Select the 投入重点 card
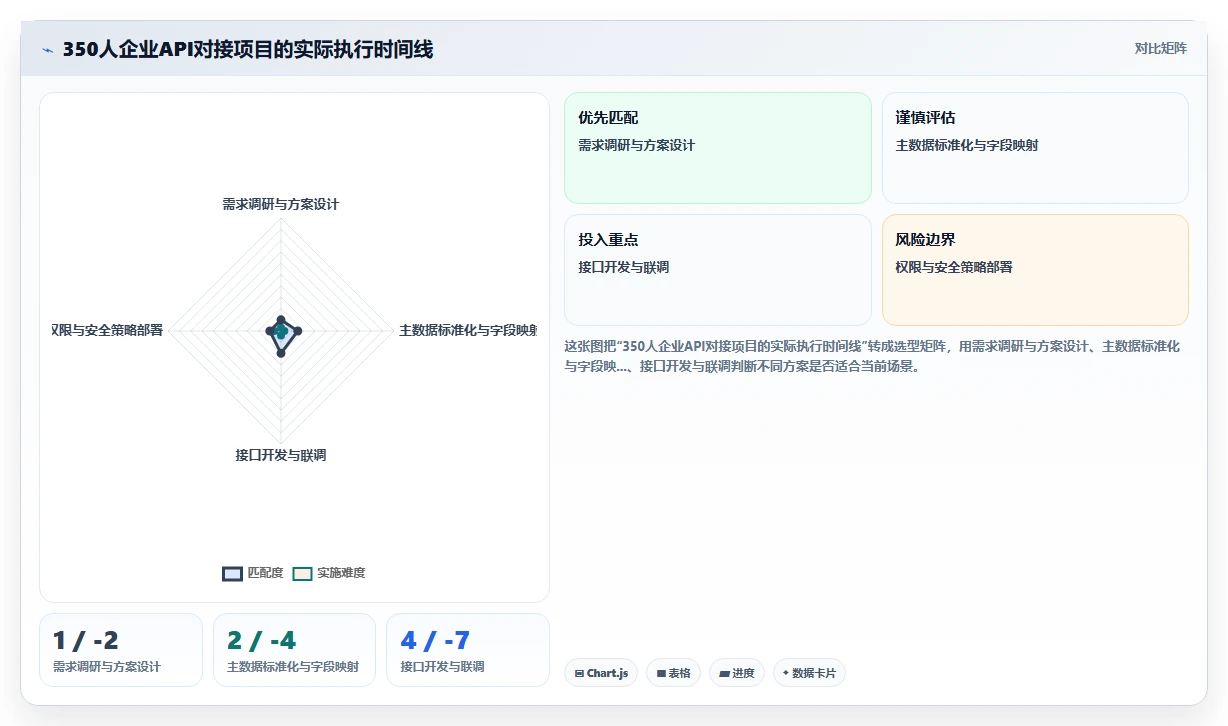 coord(718,270)
